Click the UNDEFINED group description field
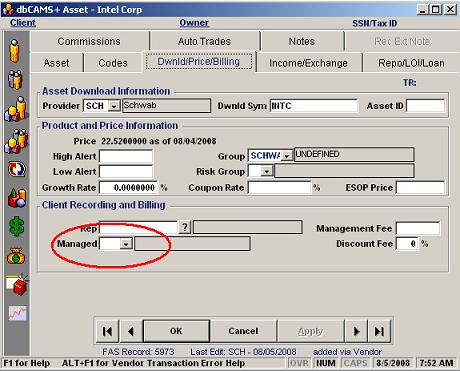 tap(354, 155)
